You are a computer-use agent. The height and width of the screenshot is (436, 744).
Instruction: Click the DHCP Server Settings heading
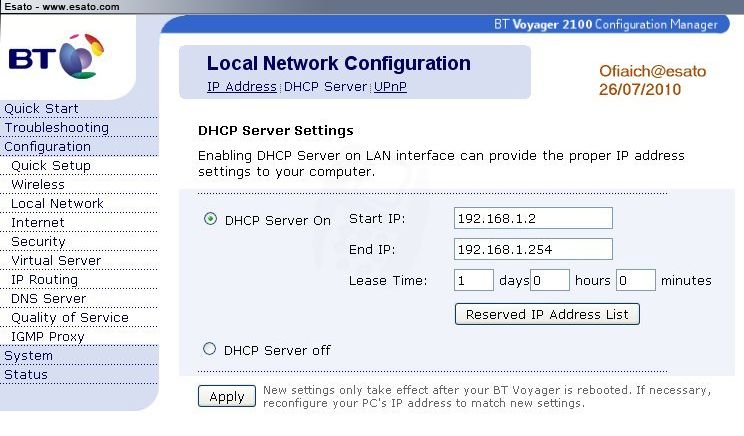[276, 130]
